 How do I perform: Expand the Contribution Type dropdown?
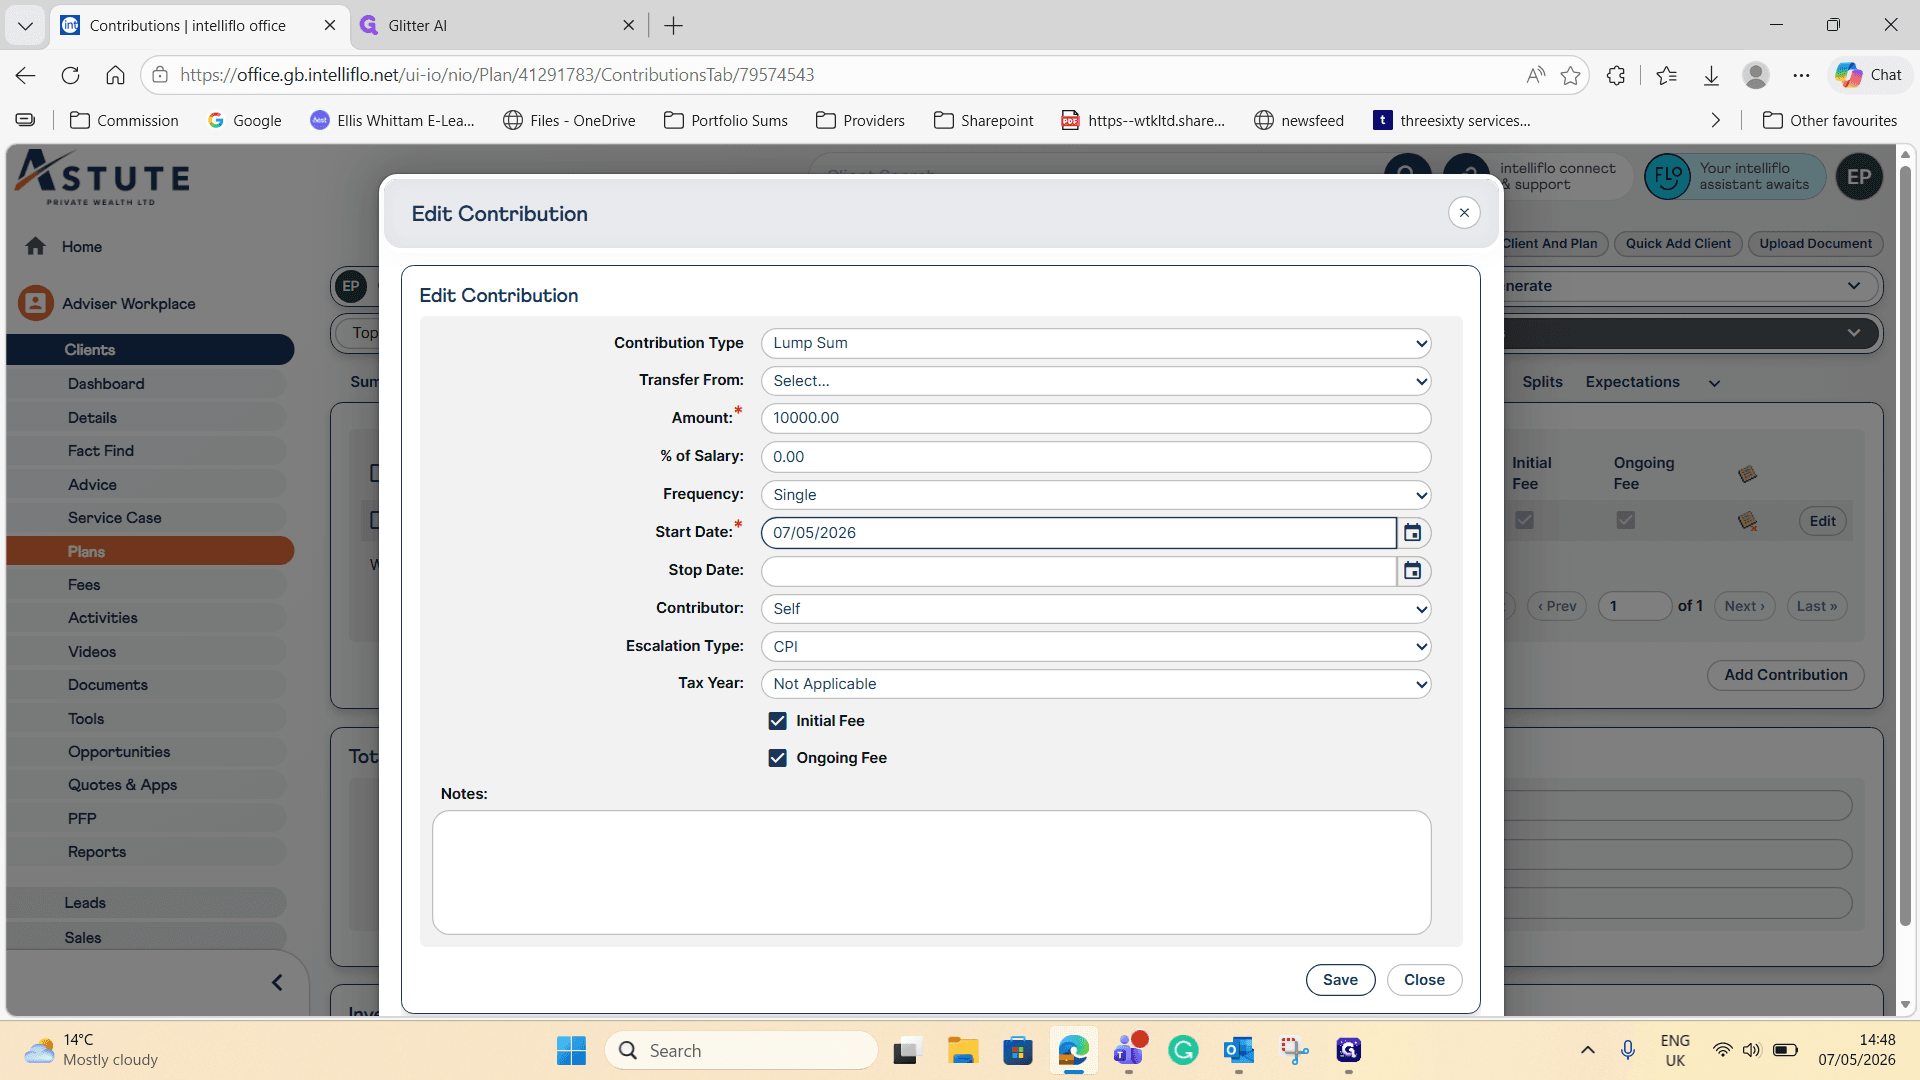click(x=1096, y=343)
